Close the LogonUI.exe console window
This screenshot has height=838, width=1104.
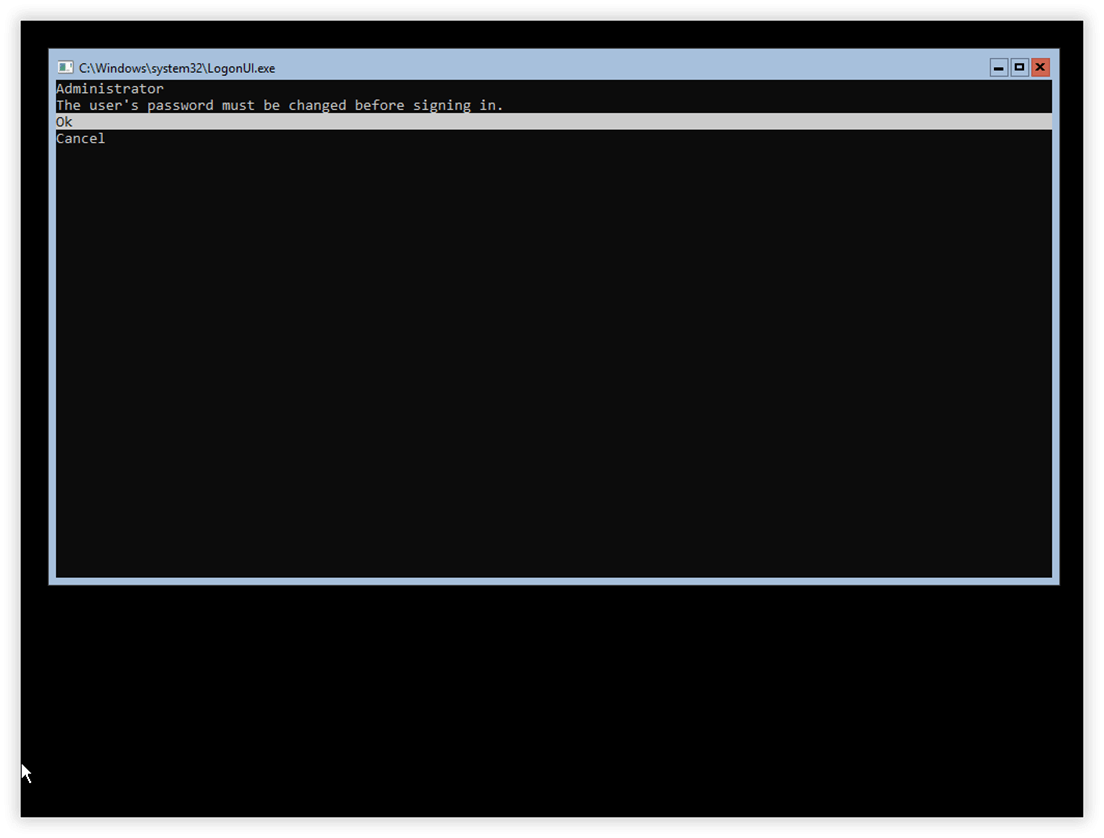tap(1040, 68)
